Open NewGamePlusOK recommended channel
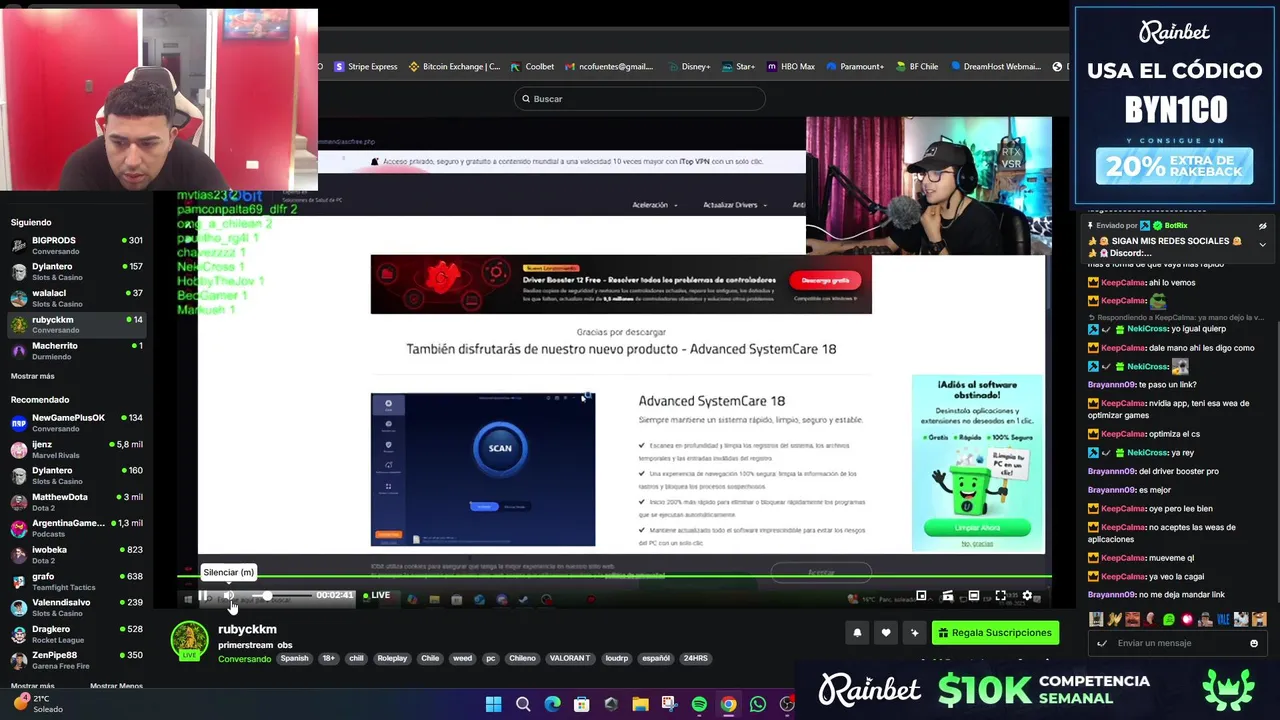This screenshot has height=720, width=1280. [x=76, y=422]
